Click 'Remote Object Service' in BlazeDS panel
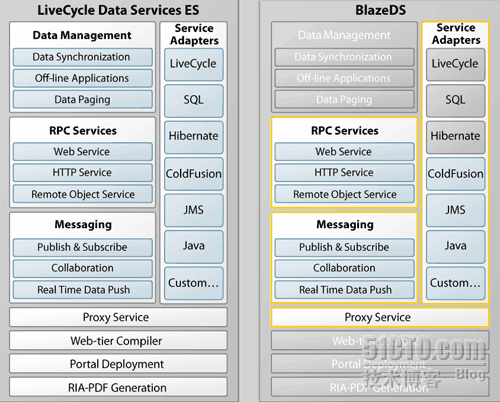Screen dimensions: 500x402 pyautogui.click(x=345, y=194)
